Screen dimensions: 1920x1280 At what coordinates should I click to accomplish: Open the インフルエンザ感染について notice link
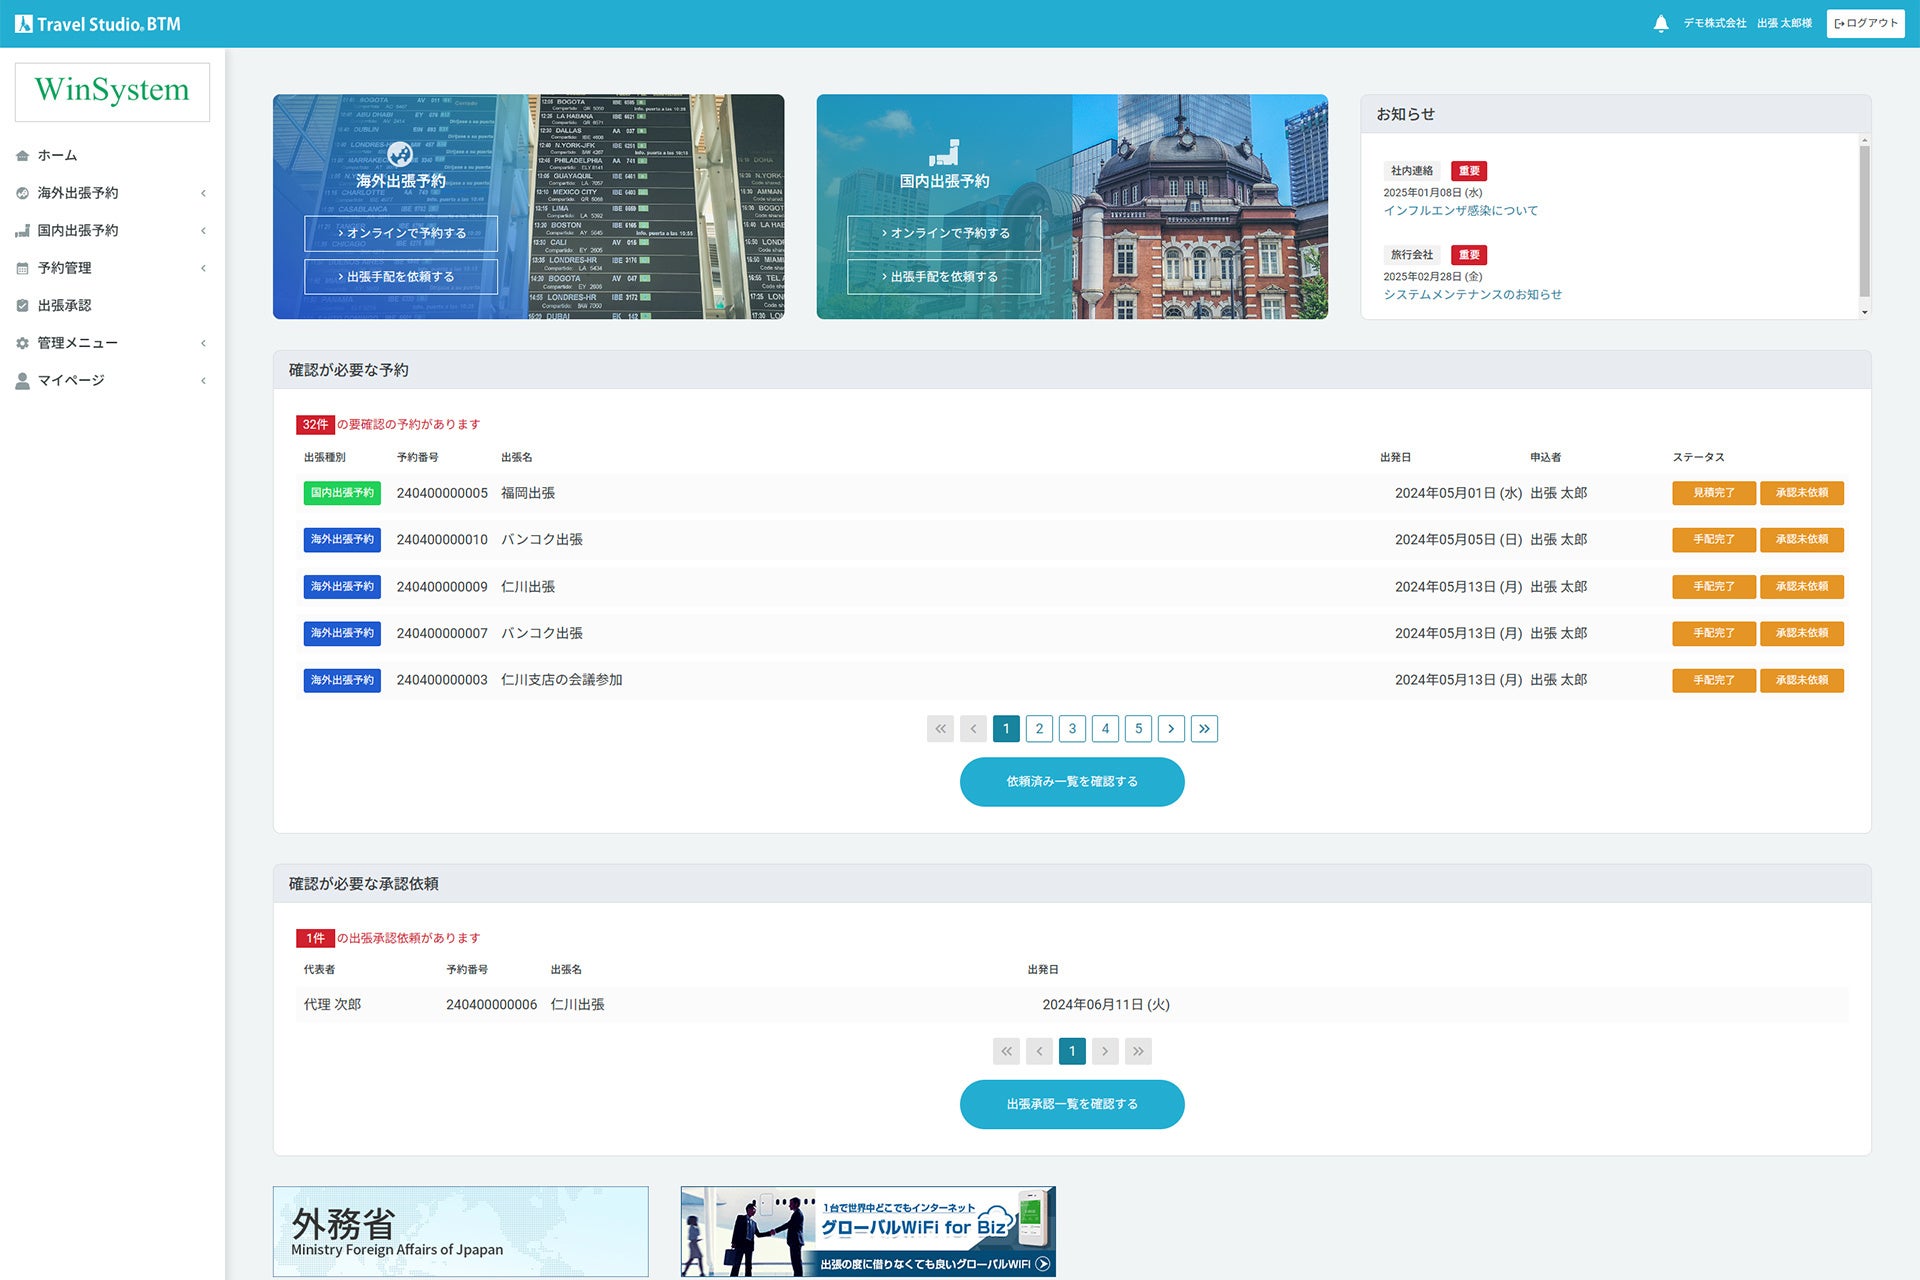click(x=1460, y=211)
